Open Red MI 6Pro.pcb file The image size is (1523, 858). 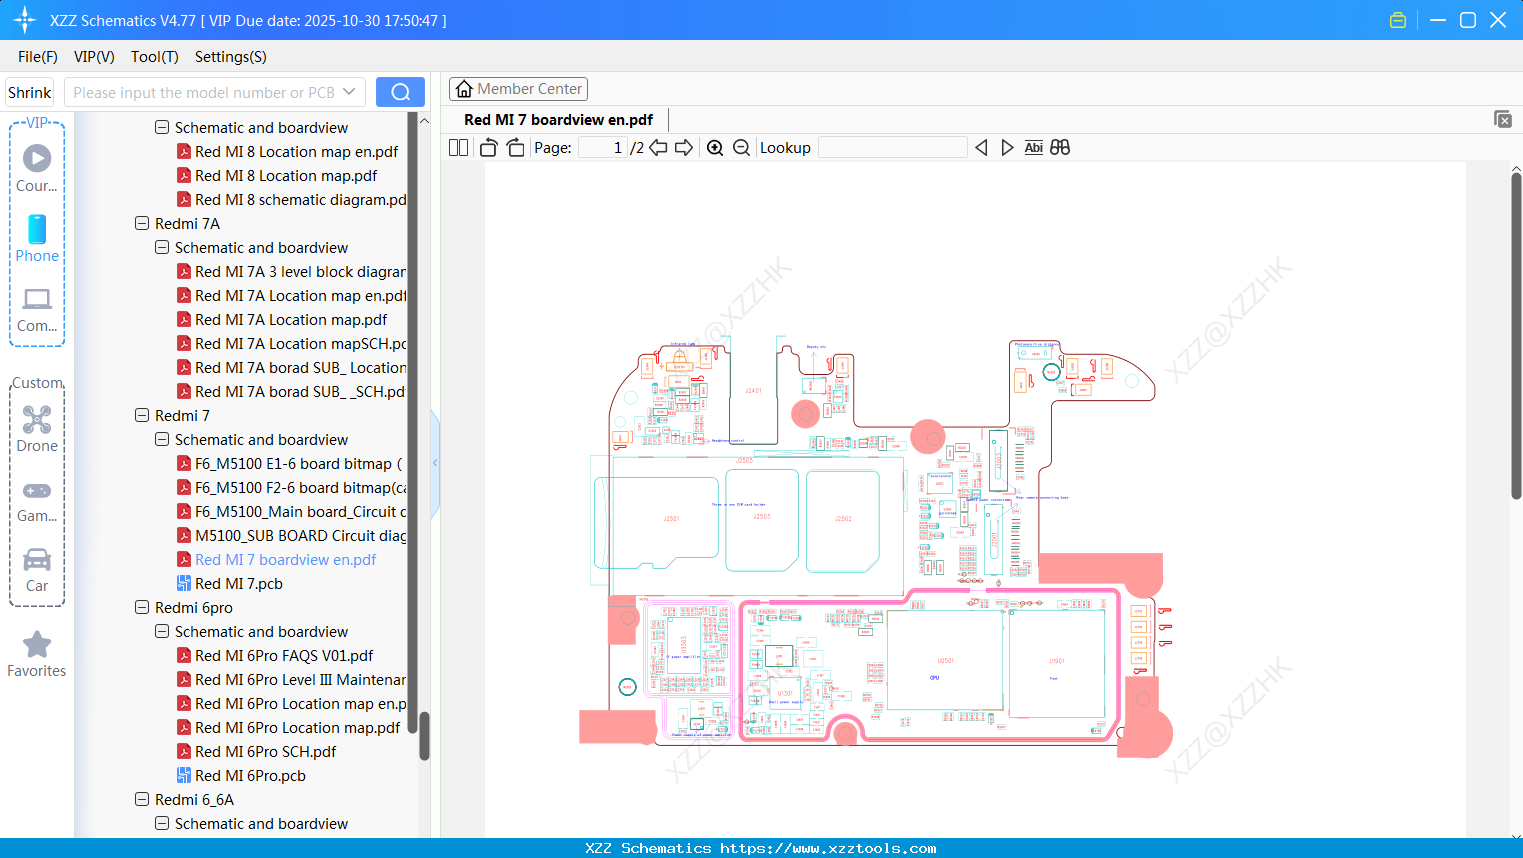click(251, 776)
